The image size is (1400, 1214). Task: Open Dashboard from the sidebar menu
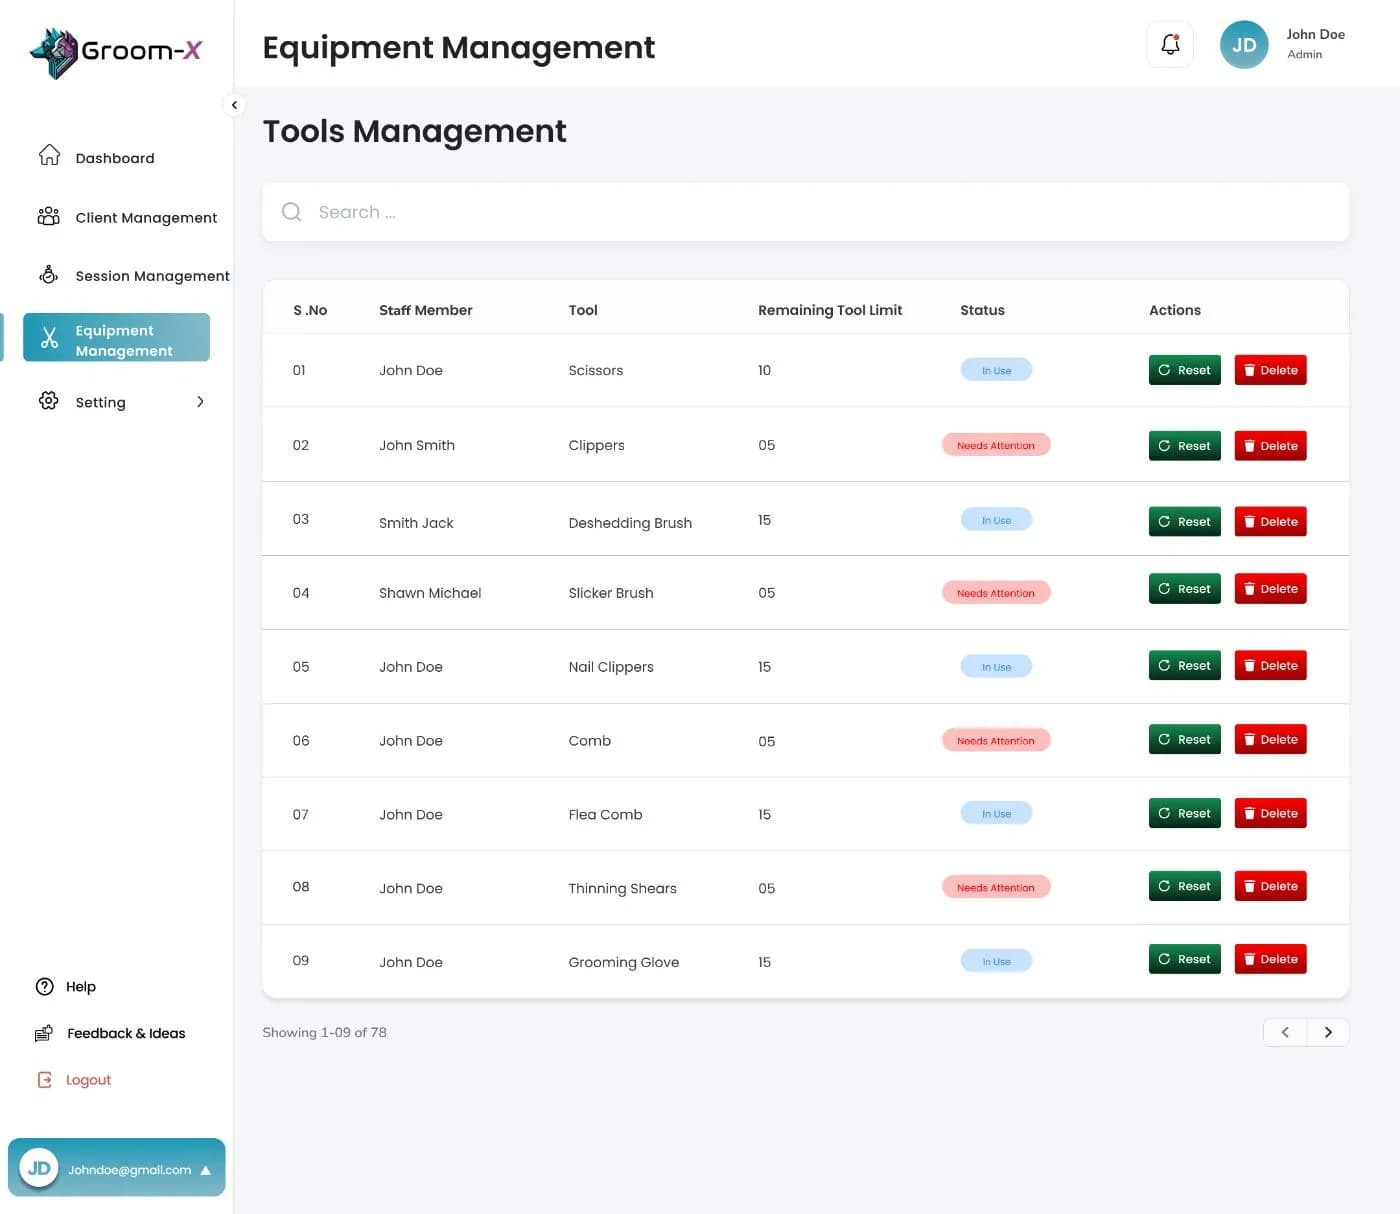click(x=116, y=157)
